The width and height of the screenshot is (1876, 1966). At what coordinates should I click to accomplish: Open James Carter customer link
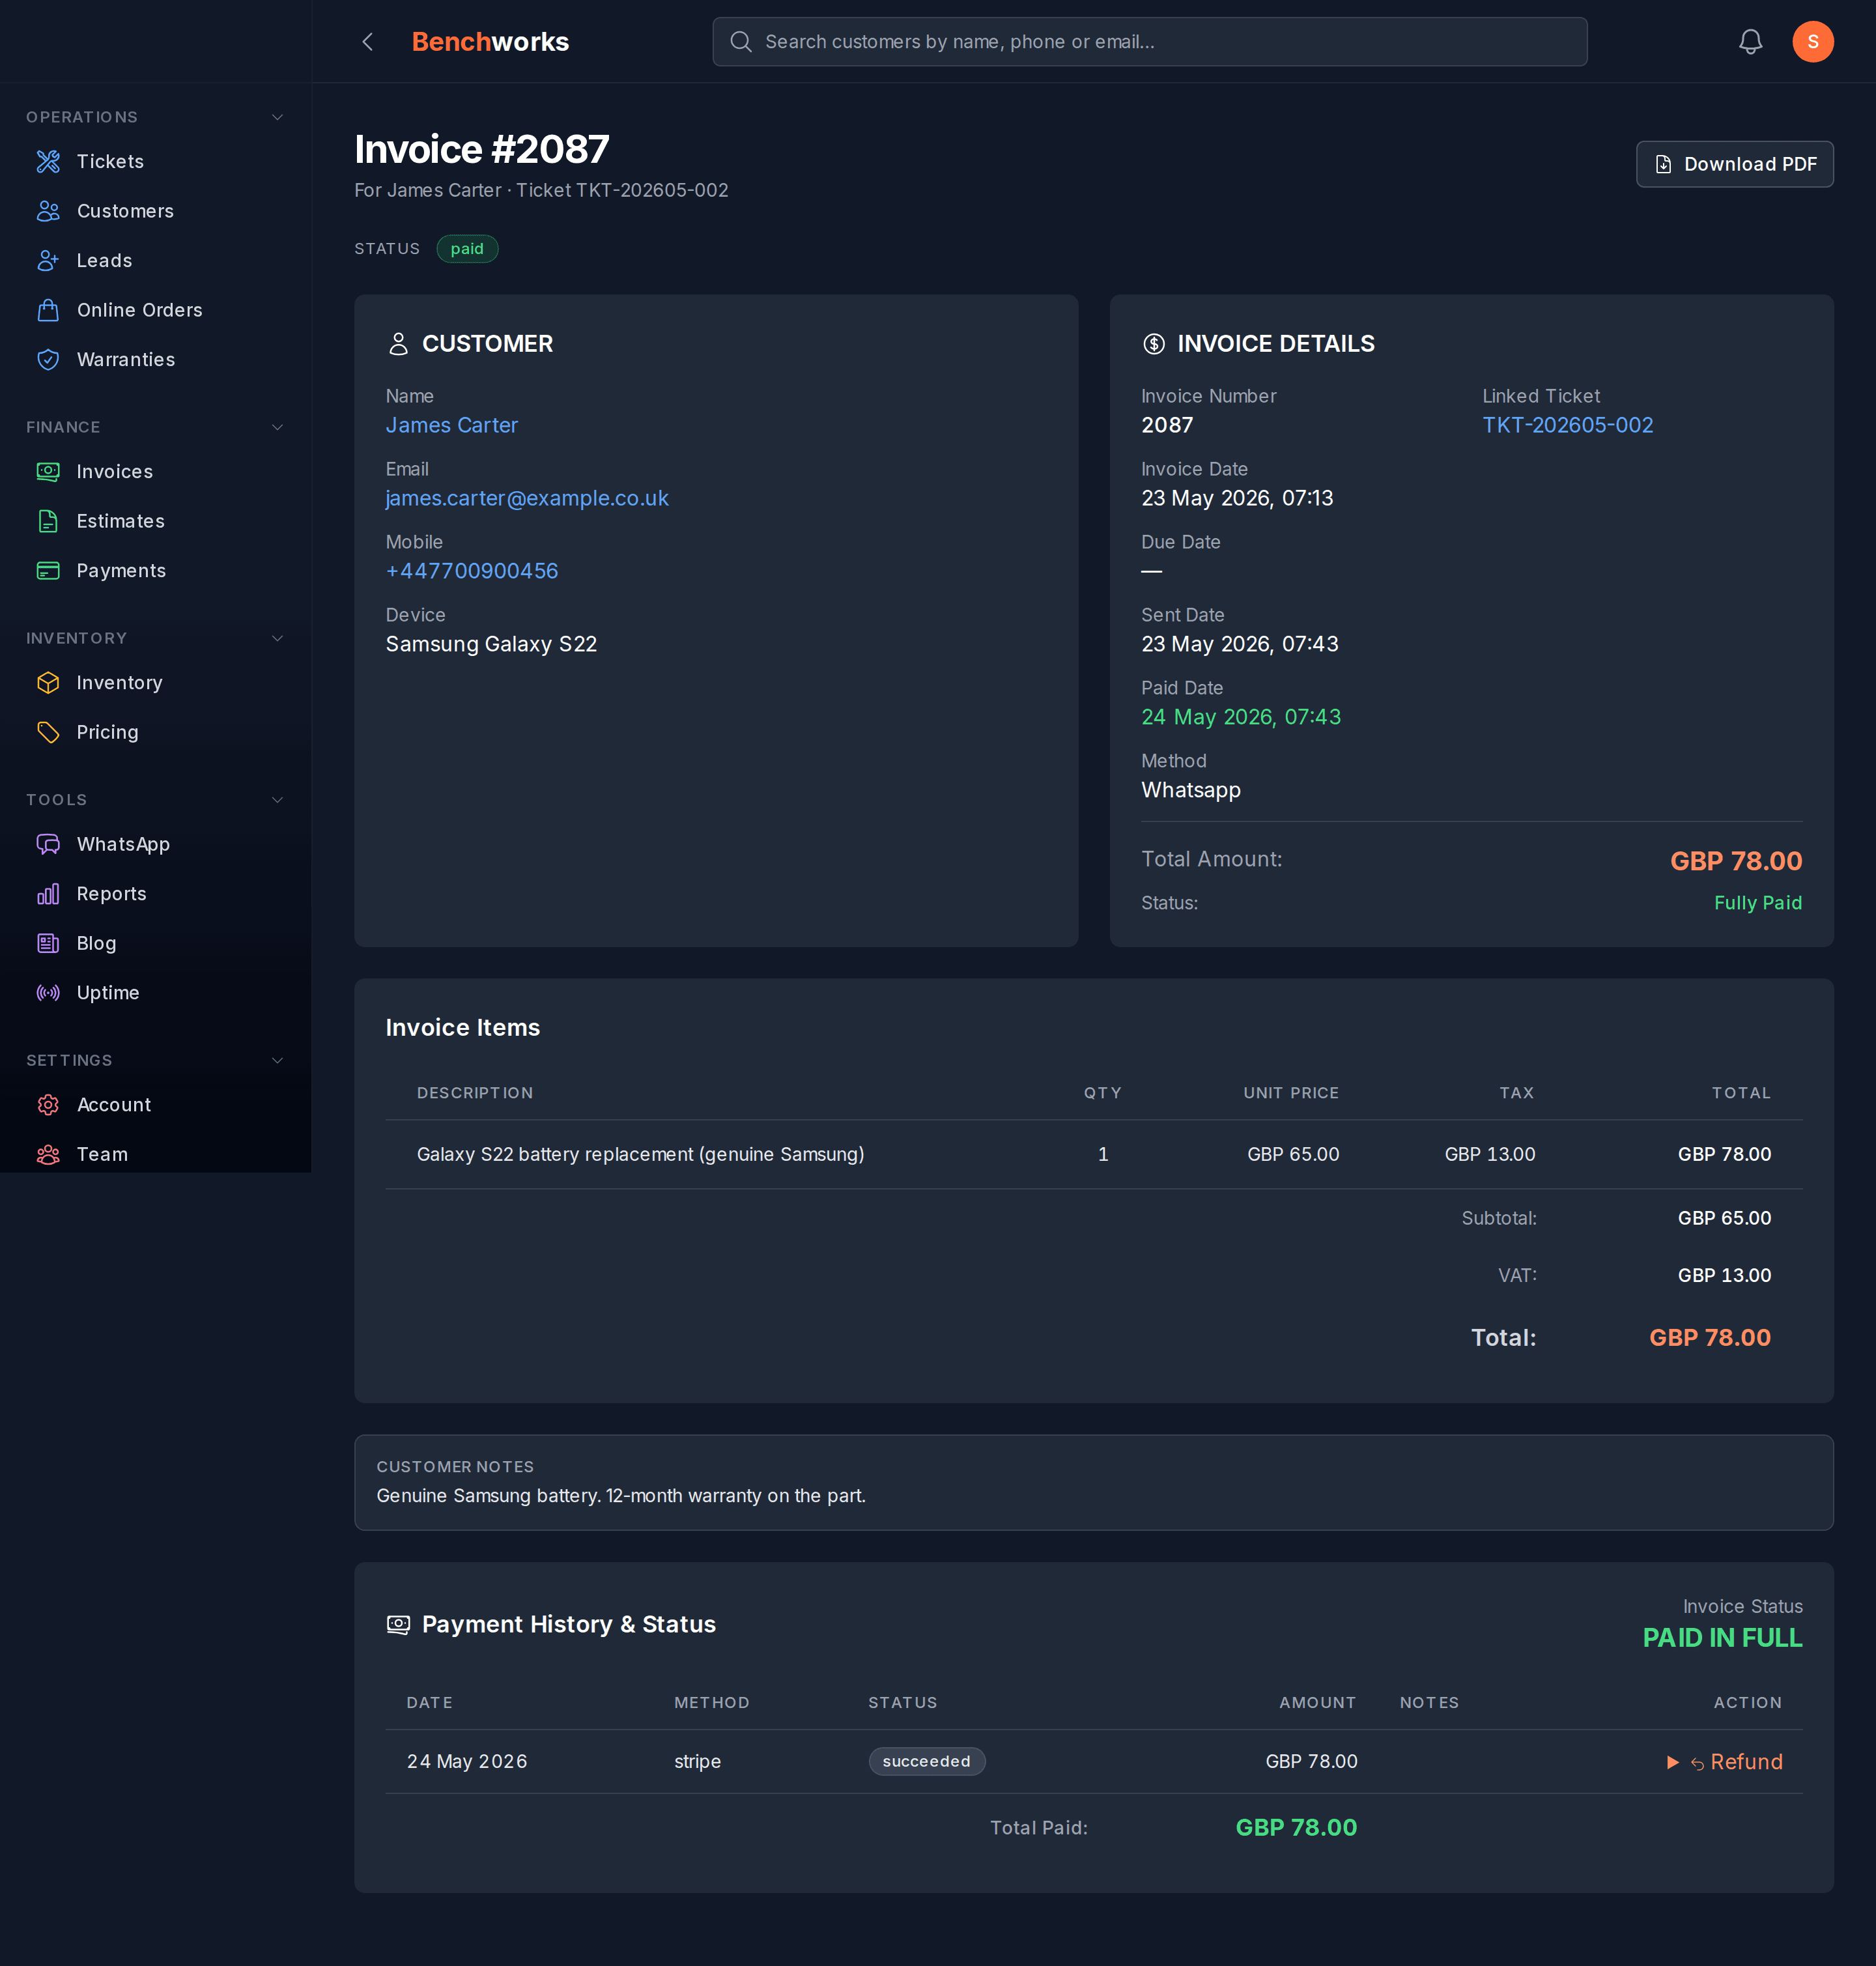coord(452,425)
